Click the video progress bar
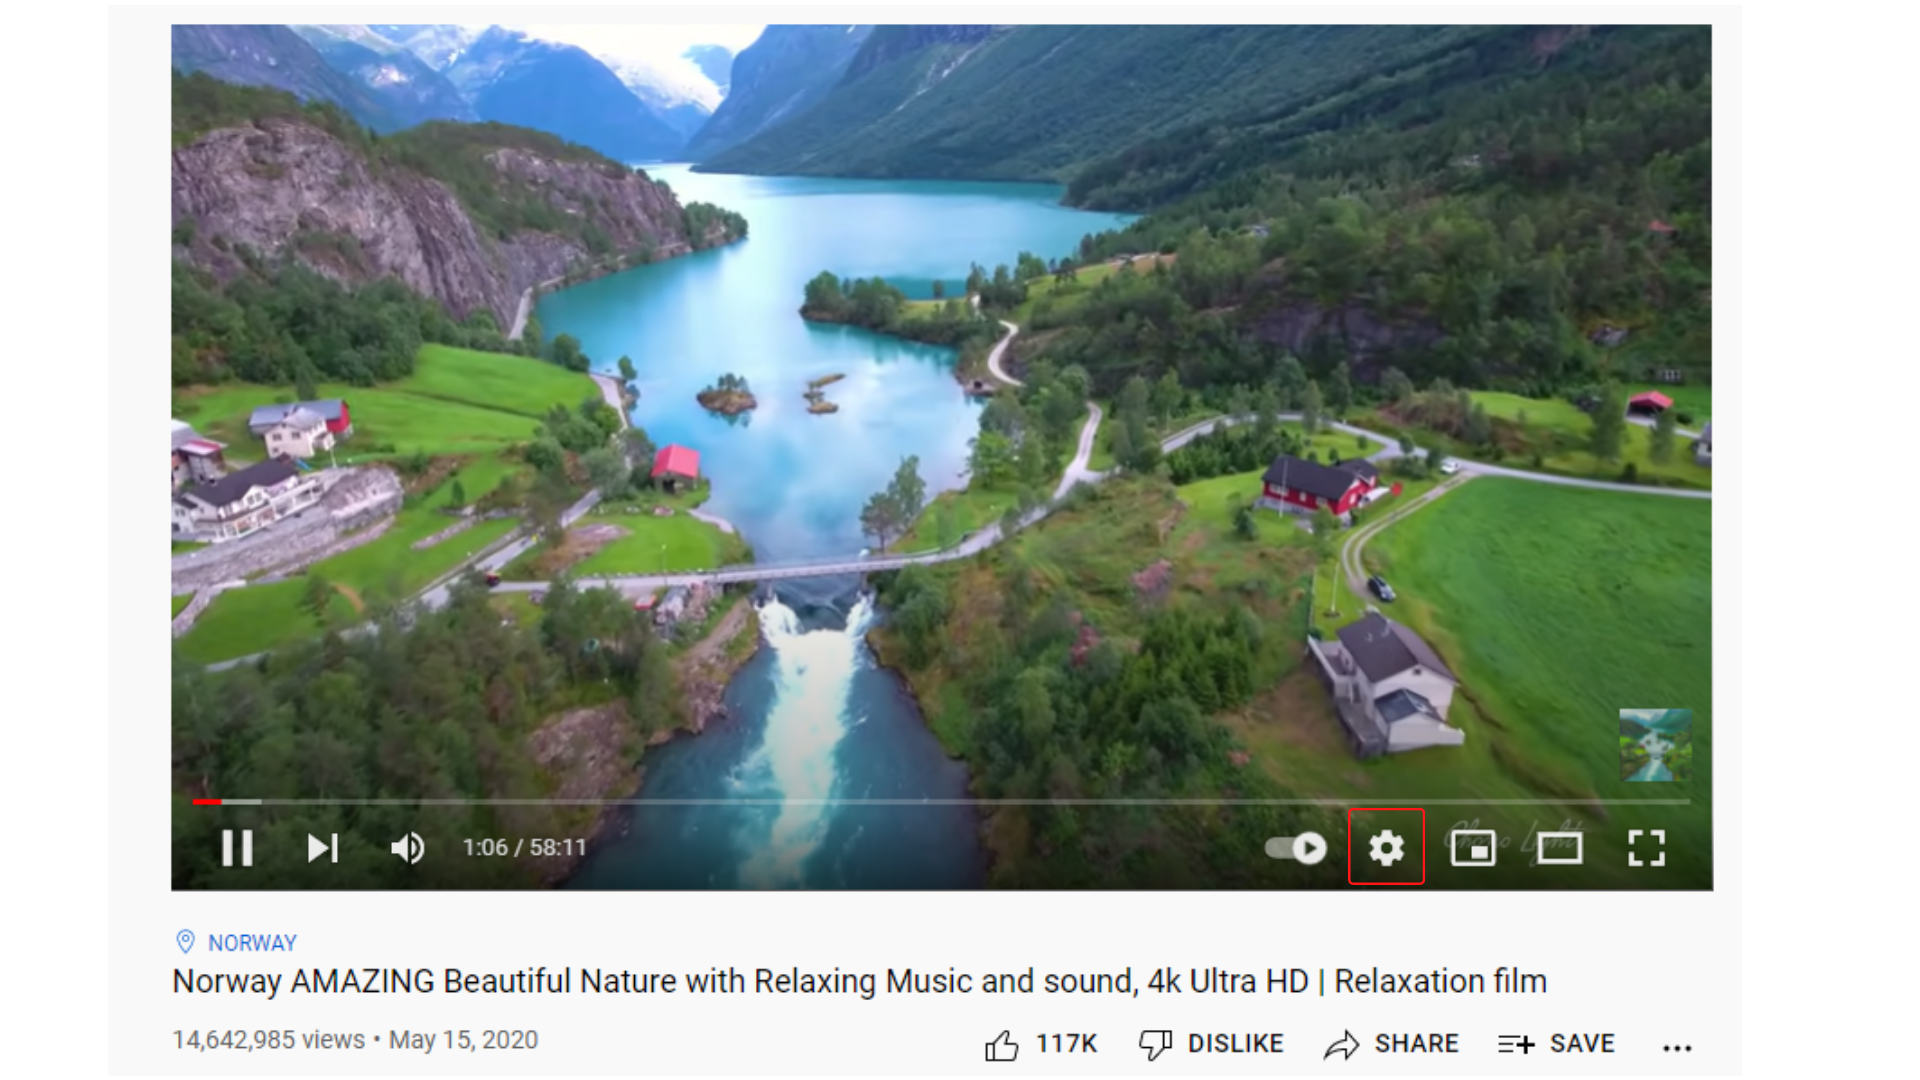 coord(941,802)
